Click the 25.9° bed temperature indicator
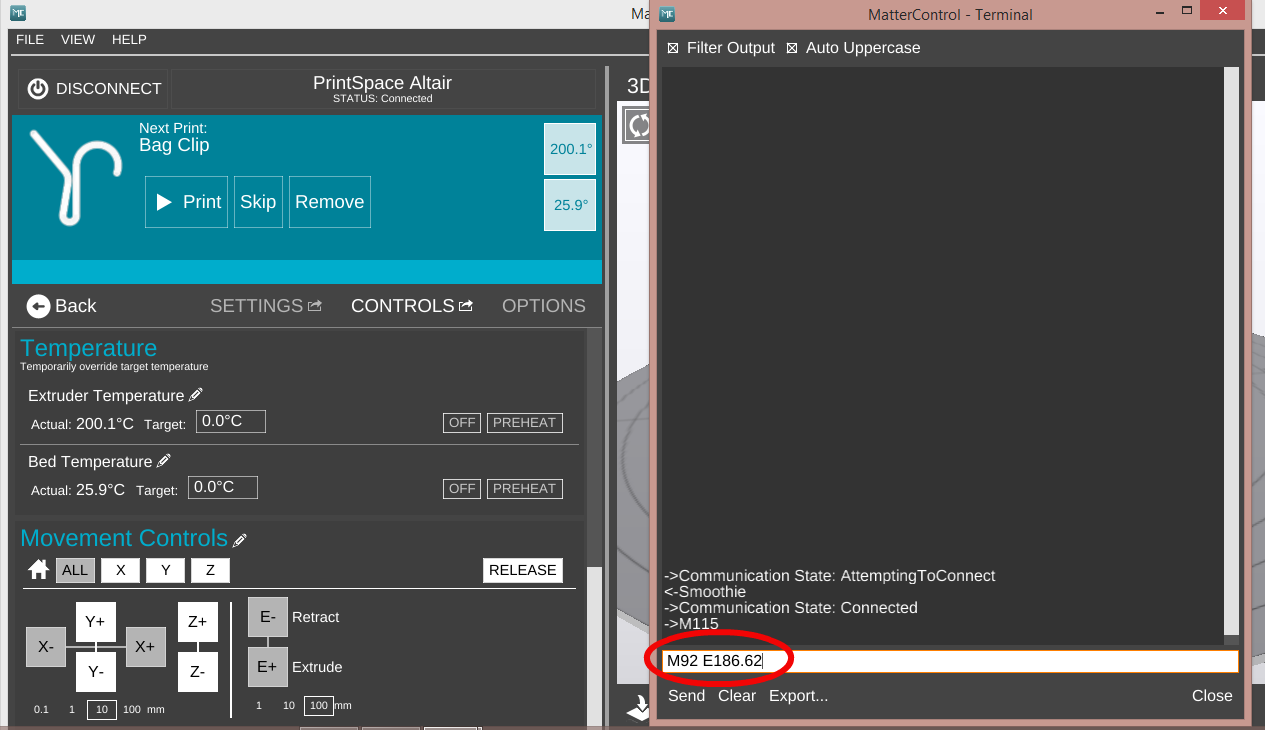1265x730 pixels. click(570, 205)
